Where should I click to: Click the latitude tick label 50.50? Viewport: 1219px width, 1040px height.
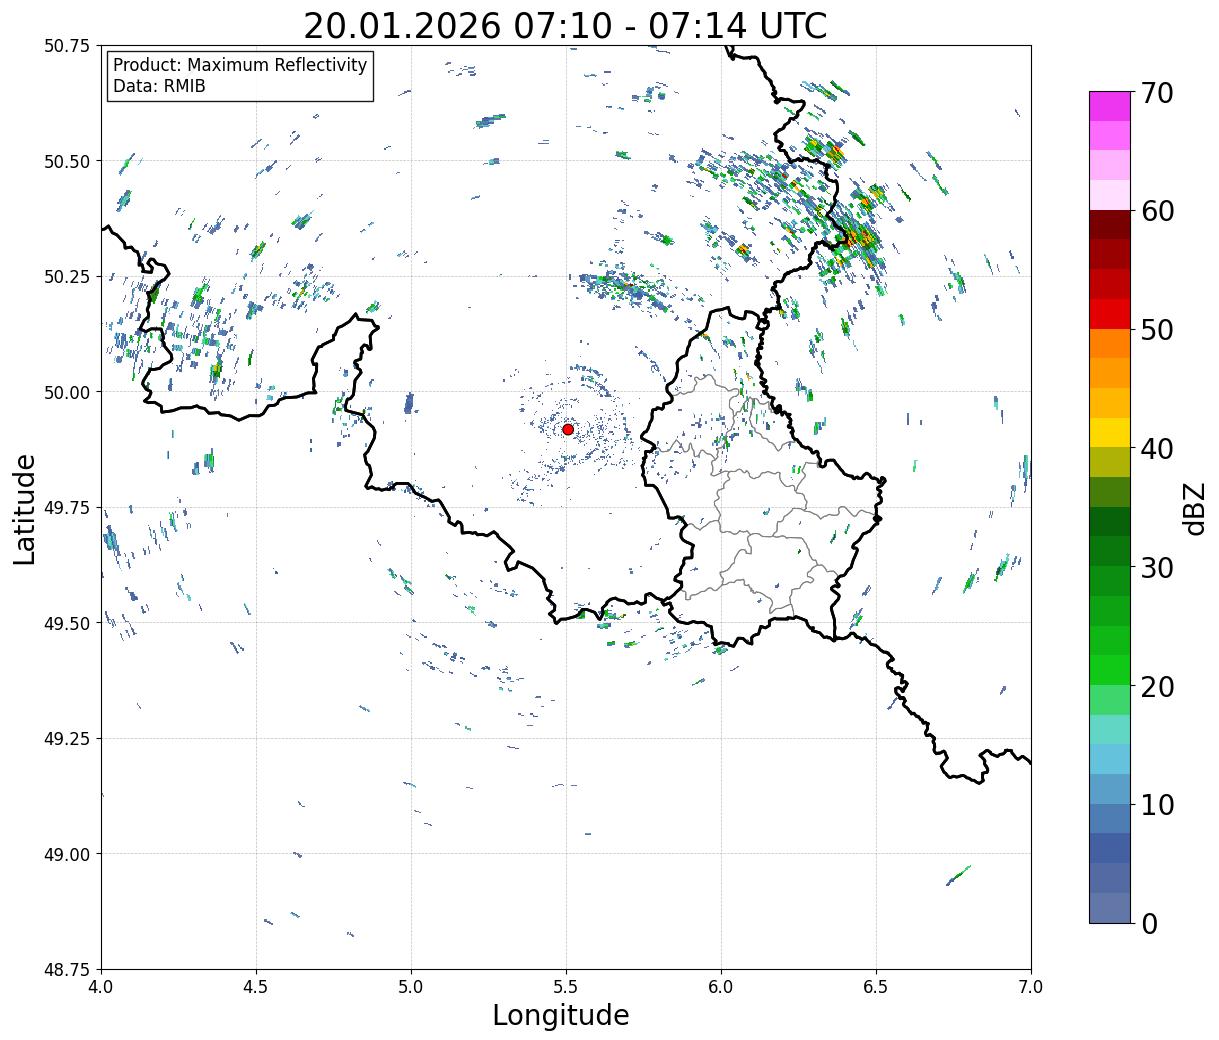point(67,161)
